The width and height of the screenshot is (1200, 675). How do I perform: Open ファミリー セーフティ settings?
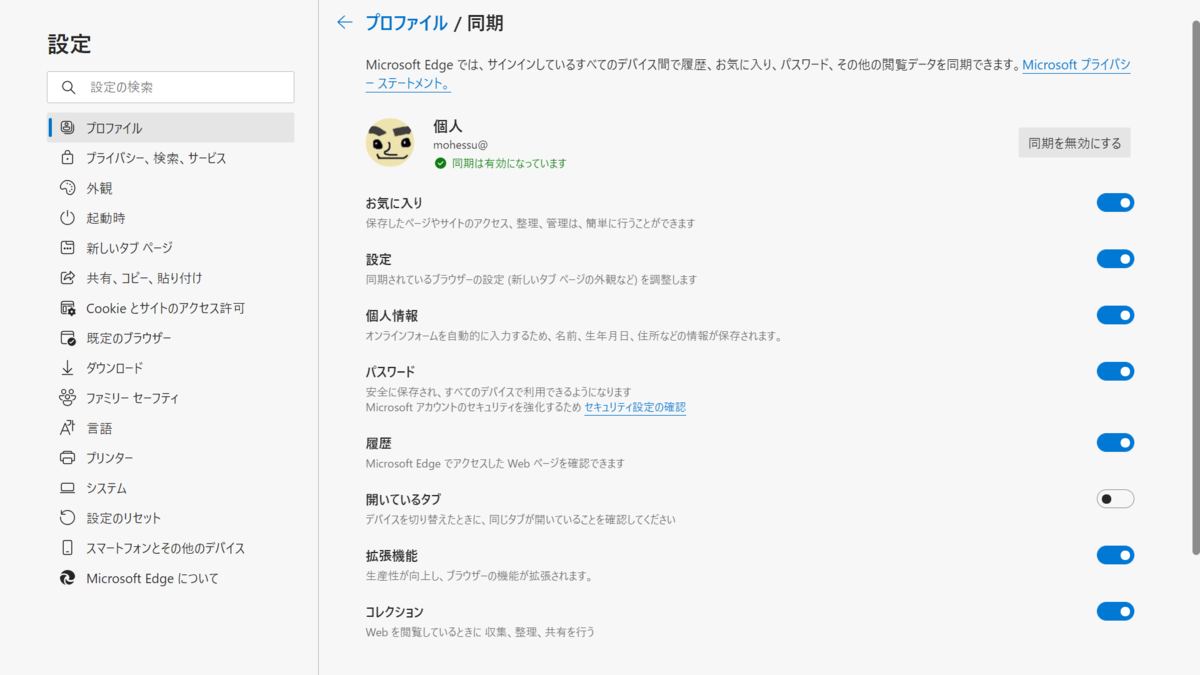point(171,398)
